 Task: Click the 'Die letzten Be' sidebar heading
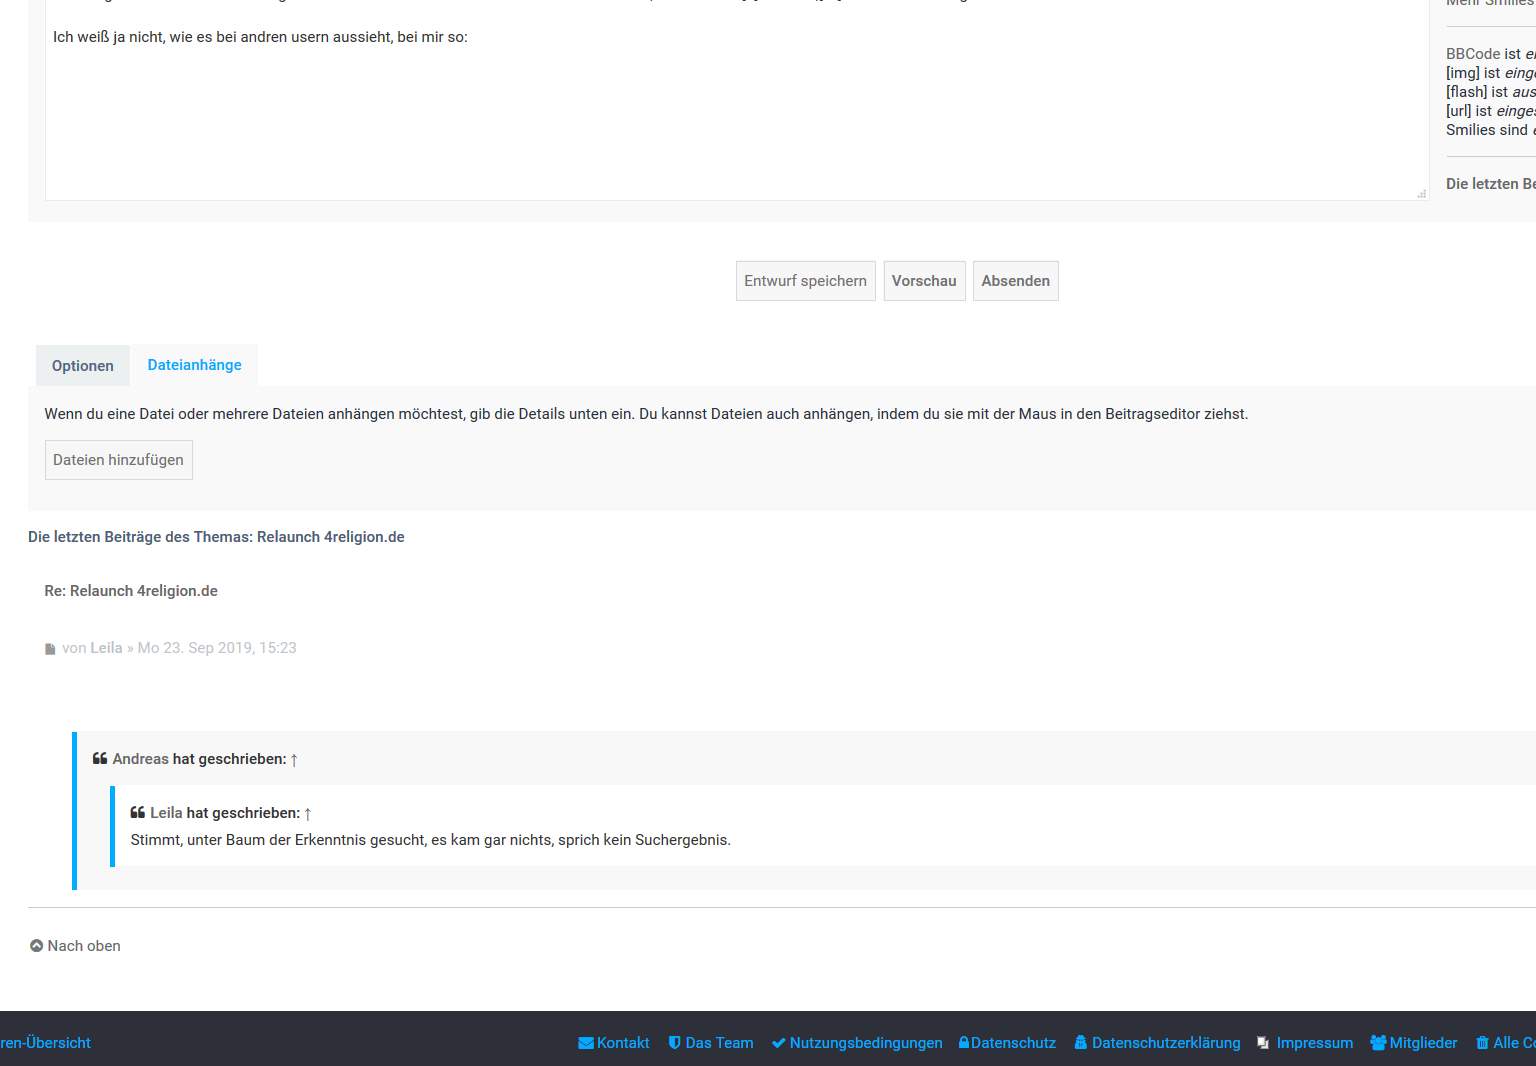(x=1491, y=184)
